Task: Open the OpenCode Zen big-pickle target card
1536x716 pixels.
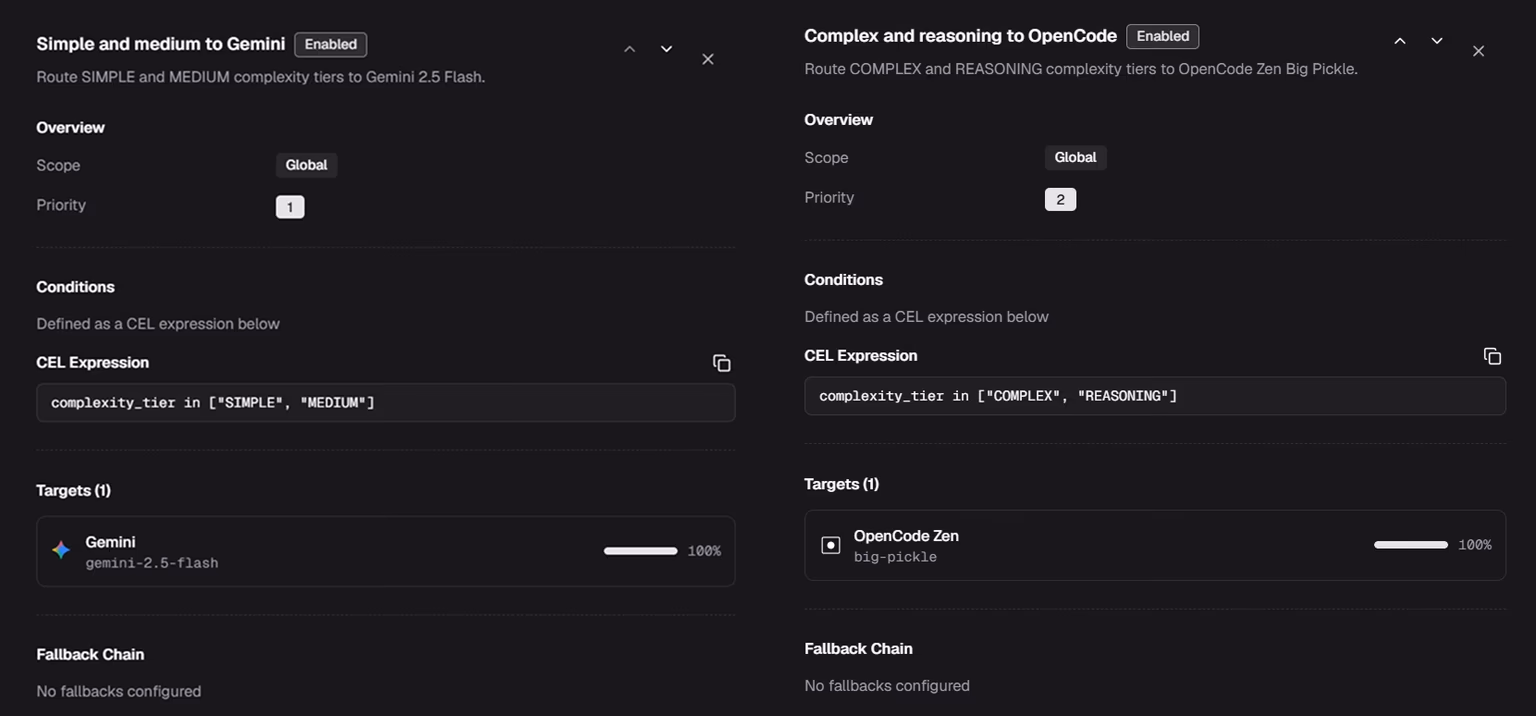Action: click(x=1155, y=545)
